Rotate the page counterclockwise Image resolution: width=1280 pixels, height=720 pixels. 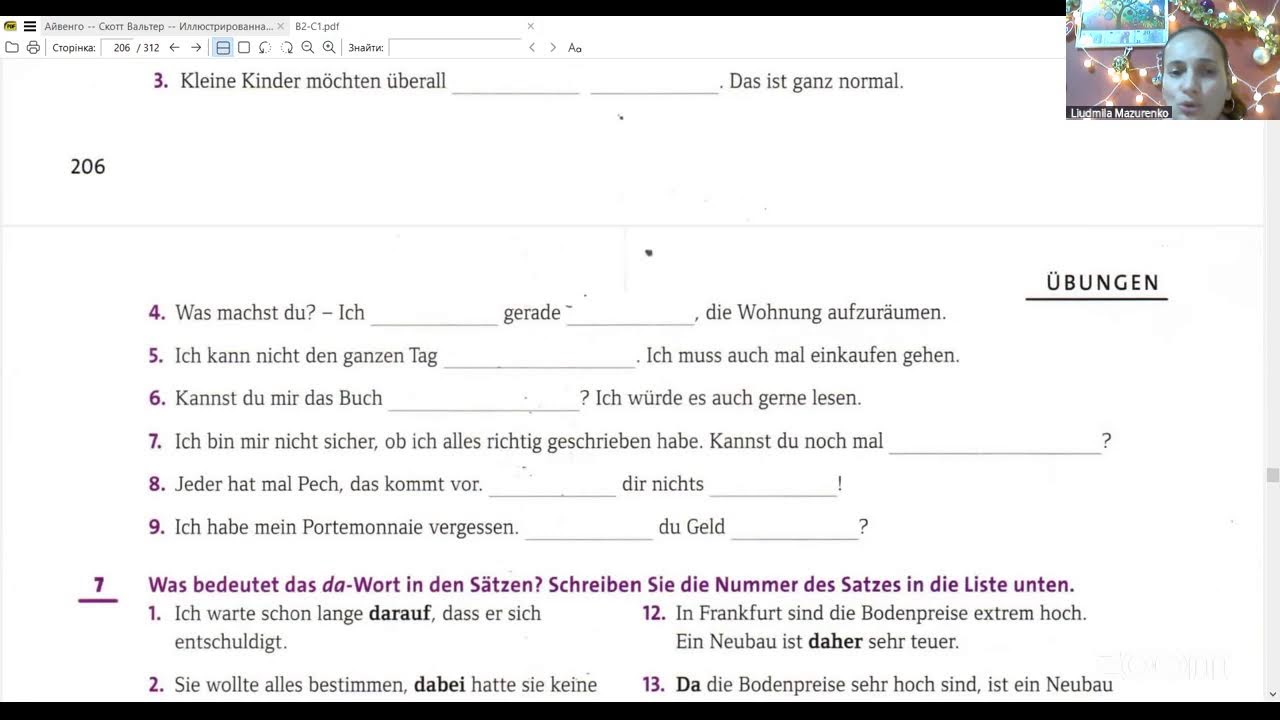(x=265, y=47)
